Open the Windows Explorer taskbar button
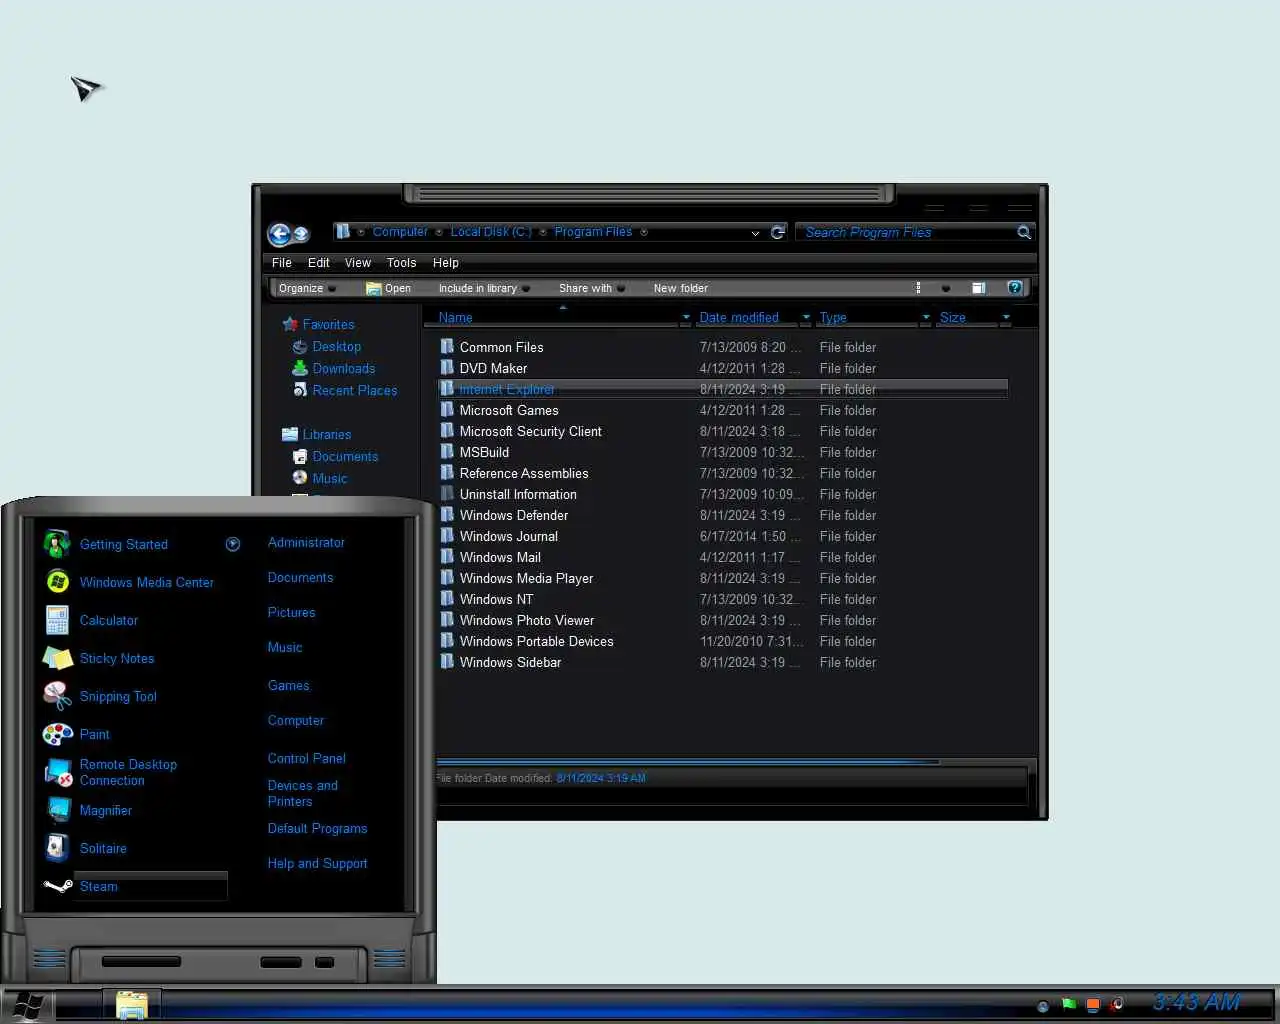1280x1024 pixels. click(131, 1004)
